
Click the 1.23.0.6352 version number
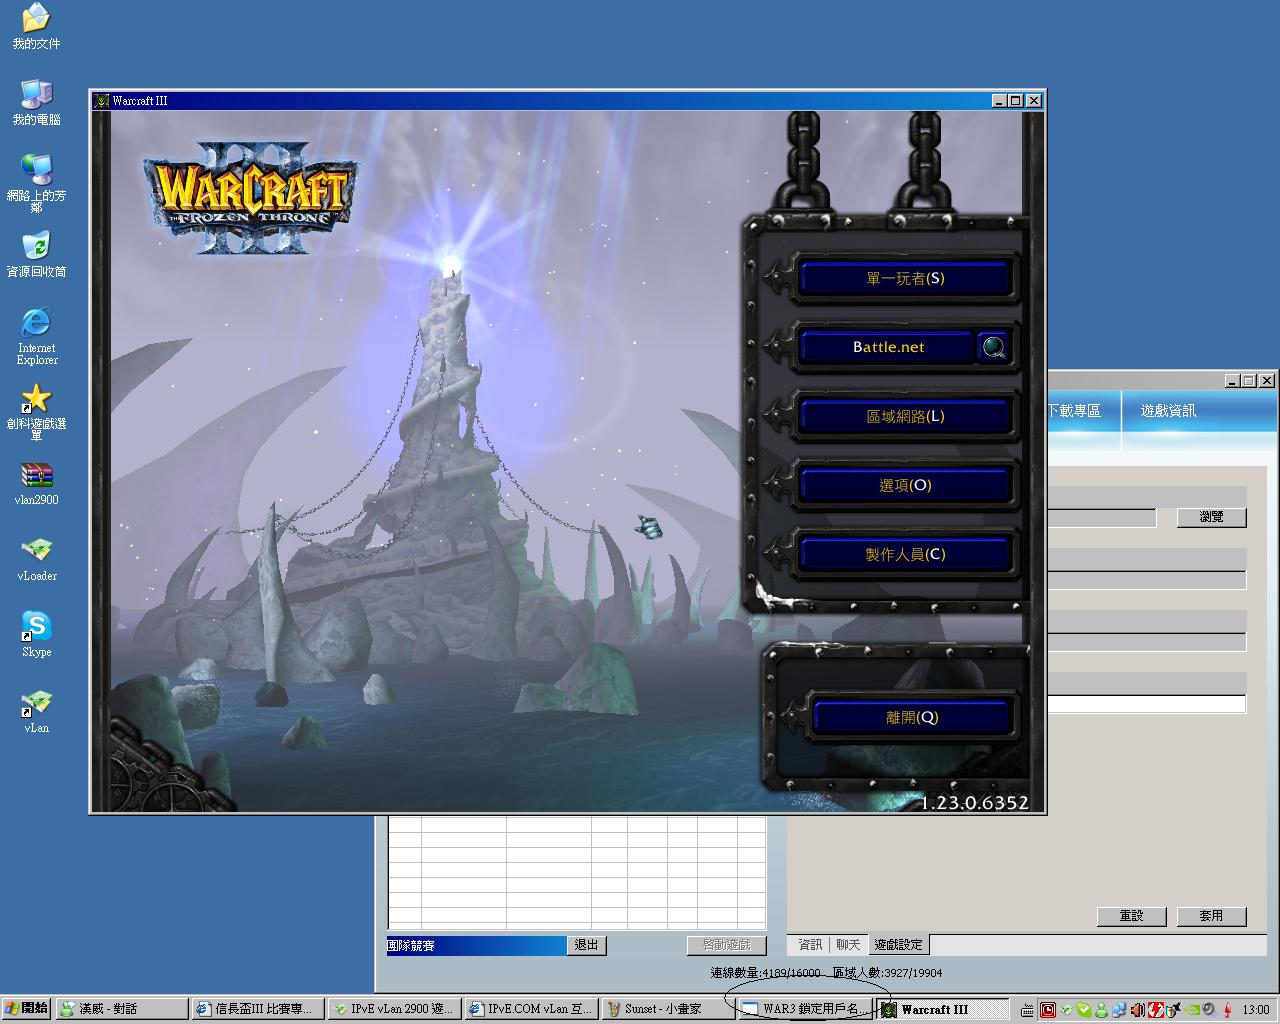974,802
